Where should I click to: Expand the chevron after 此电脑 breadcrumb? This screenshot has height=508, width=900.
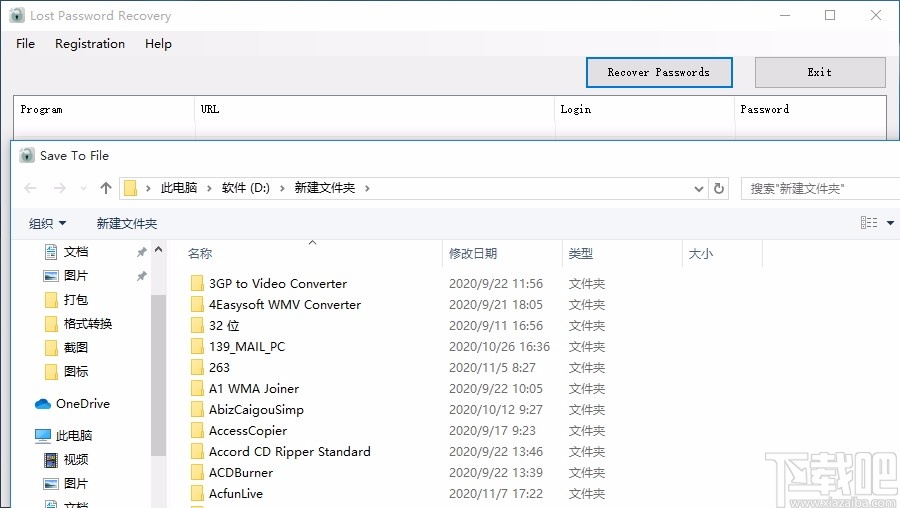210,188
